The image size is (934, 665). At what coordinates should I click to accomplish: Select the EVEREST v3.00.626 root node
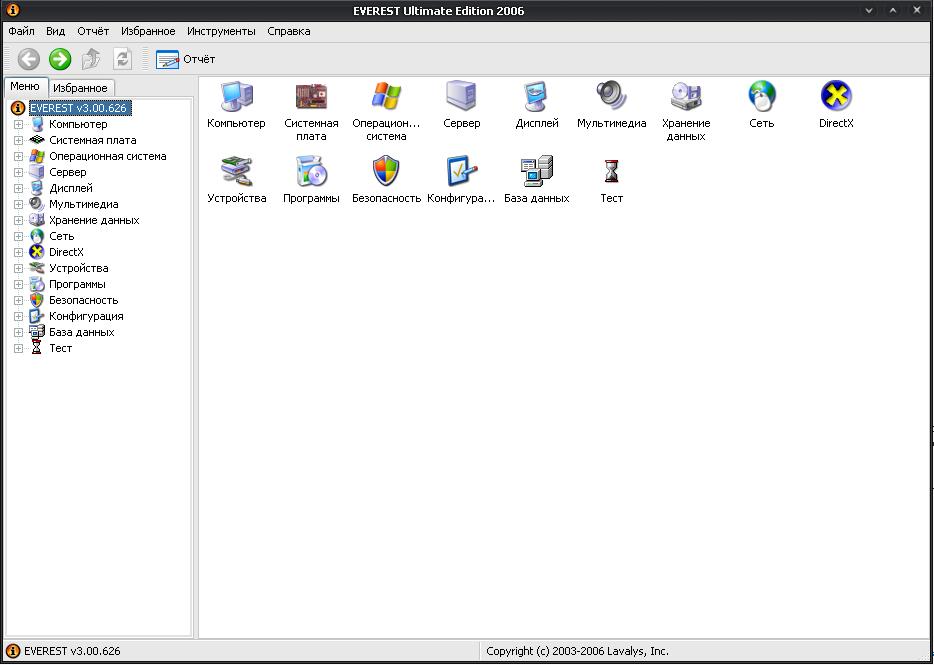click(79, 108)
